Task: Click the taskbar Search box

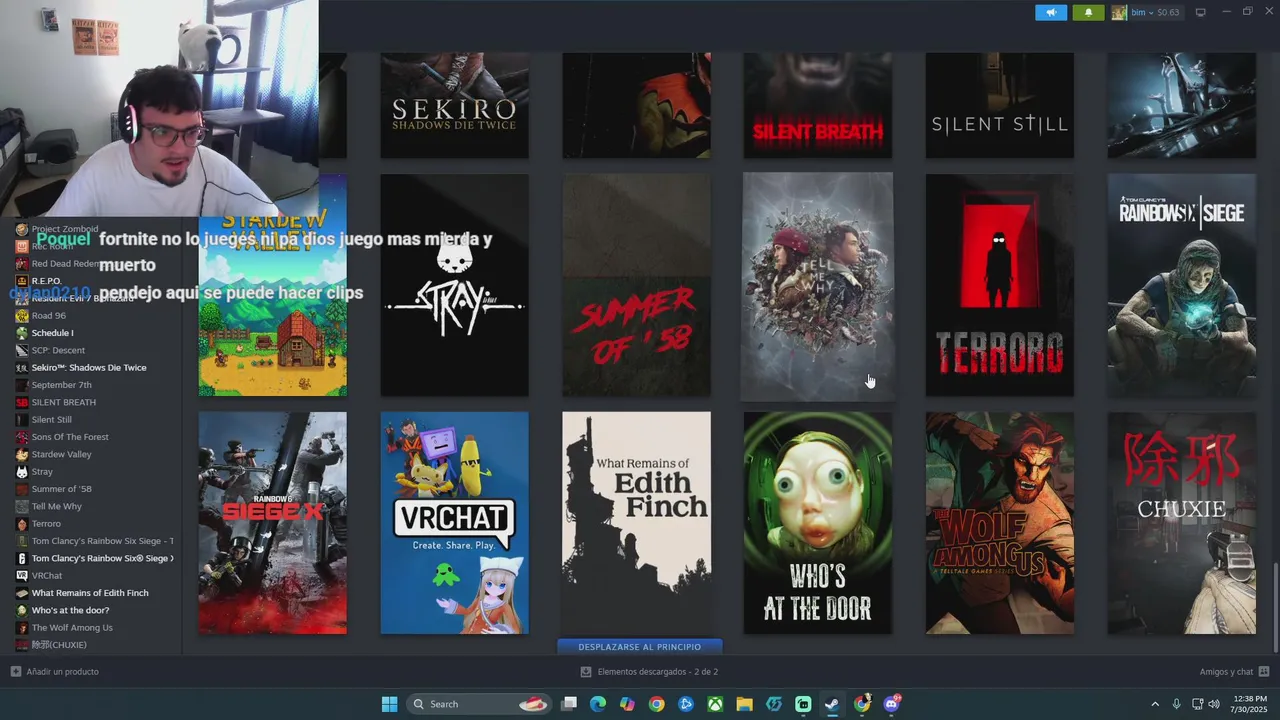Action: click(x=481, y=704)
